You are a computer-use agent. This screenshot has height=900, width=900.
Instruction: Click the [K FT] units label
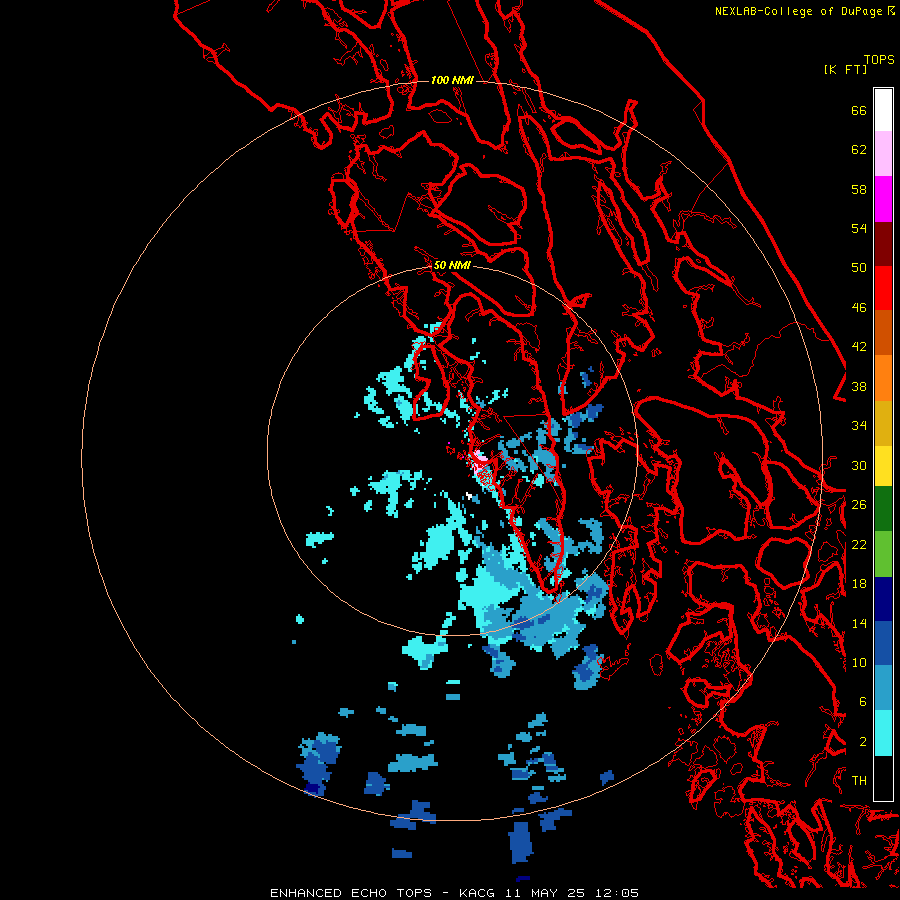pos(845,69)
